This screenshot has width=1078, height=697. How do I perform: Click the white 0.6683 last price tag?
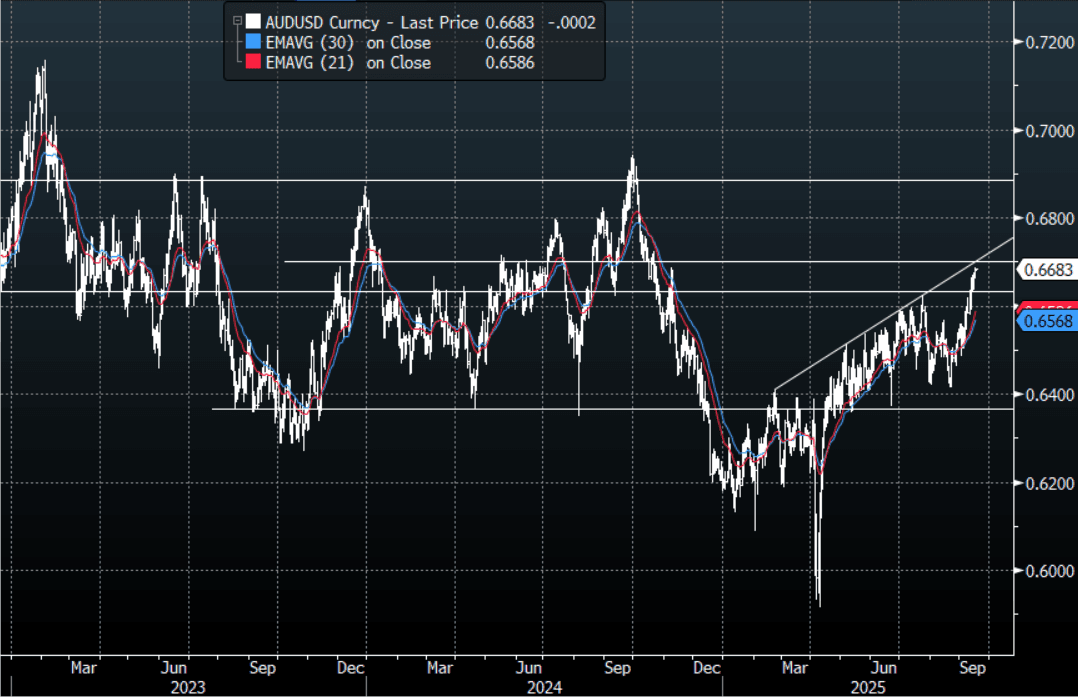tap(1047, 270)
